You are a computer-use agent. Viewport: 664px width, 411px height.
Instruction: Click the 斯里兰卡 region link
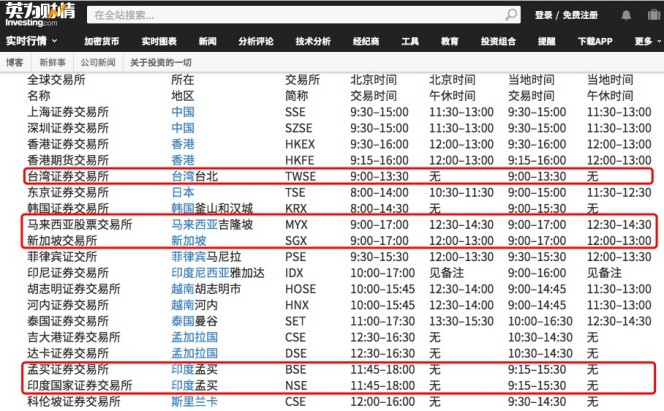click(x=194, y=401)
